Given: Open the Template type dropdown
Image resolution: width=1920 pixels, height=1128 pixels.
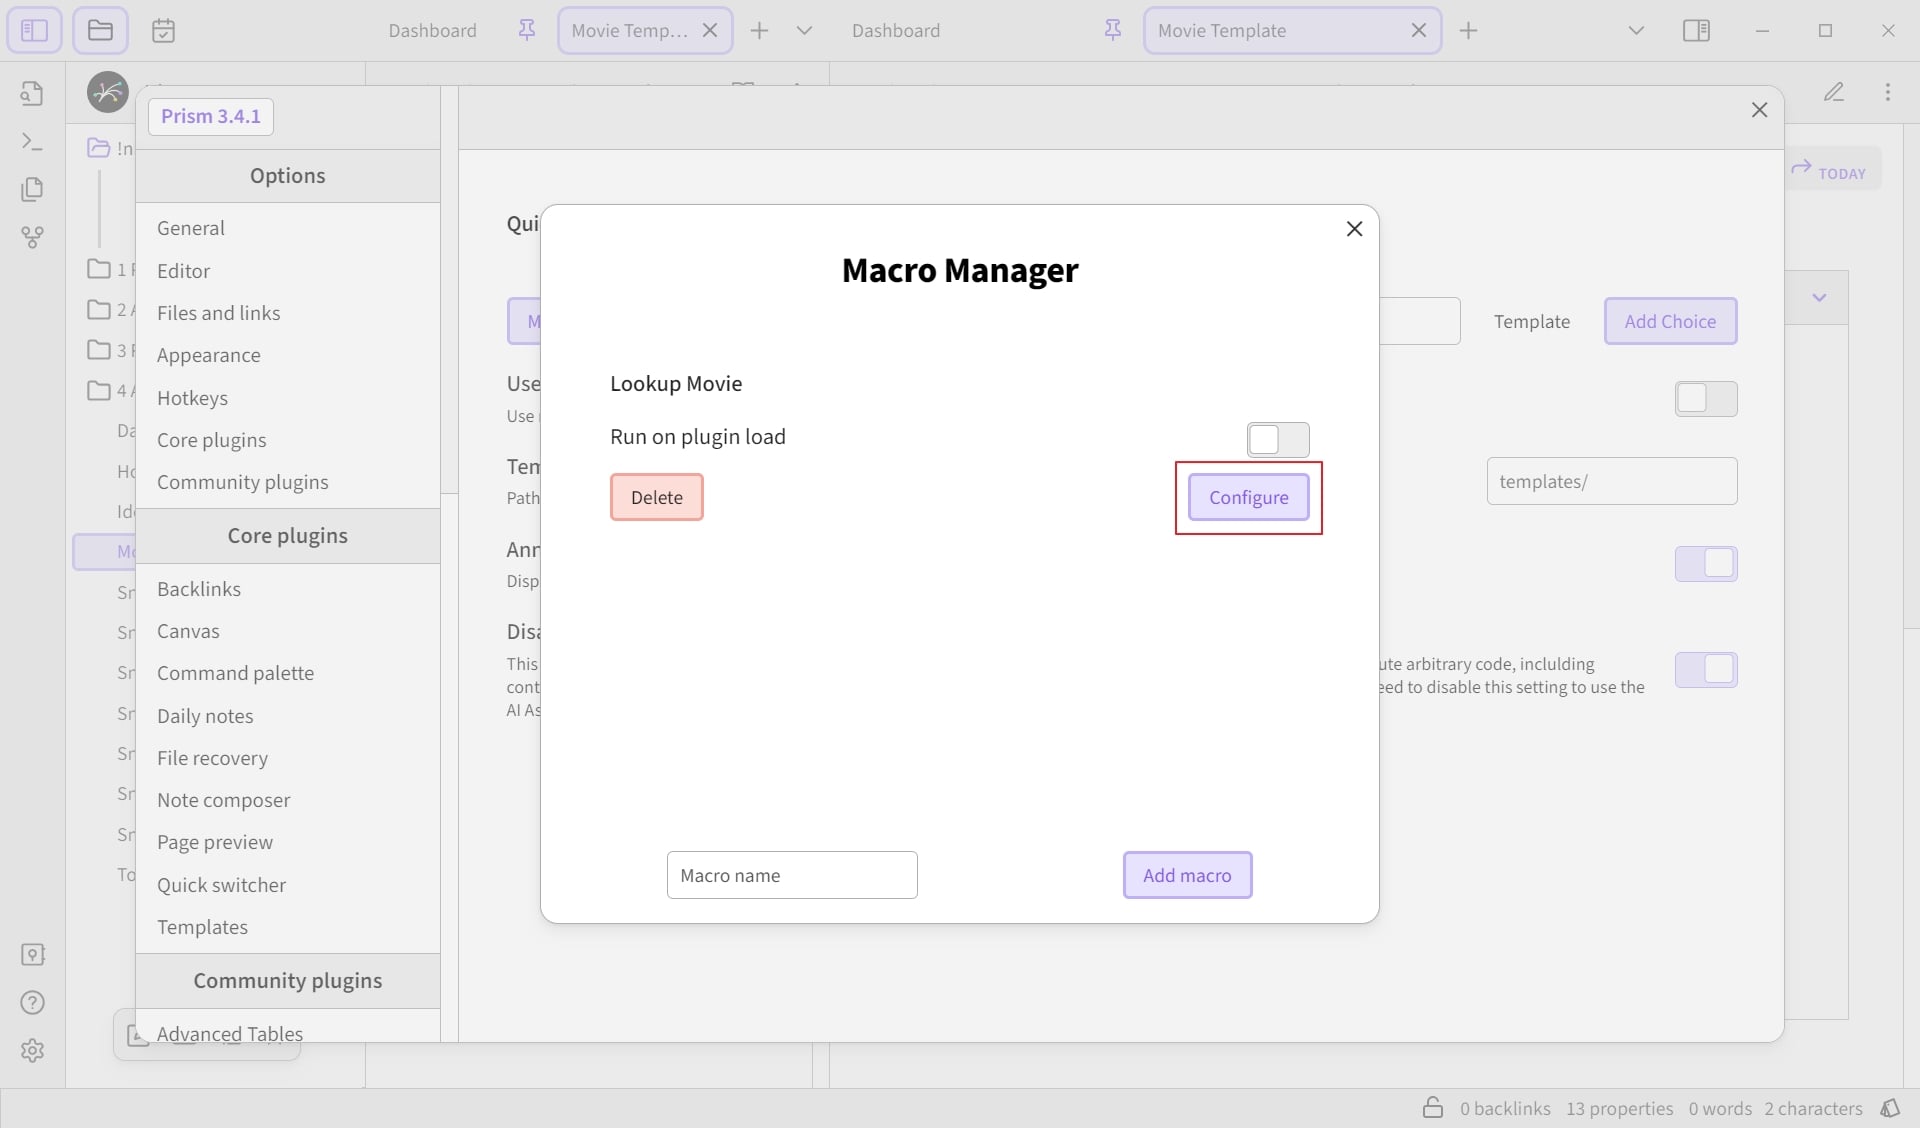Looking at the screenshot, I should pyautogui.click(x=1531, y=321).
